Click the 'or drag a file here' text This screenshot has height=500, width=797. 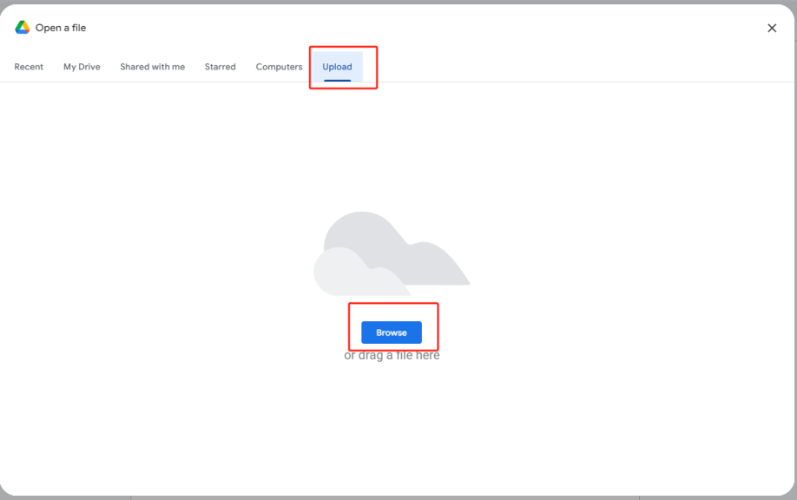392,355
